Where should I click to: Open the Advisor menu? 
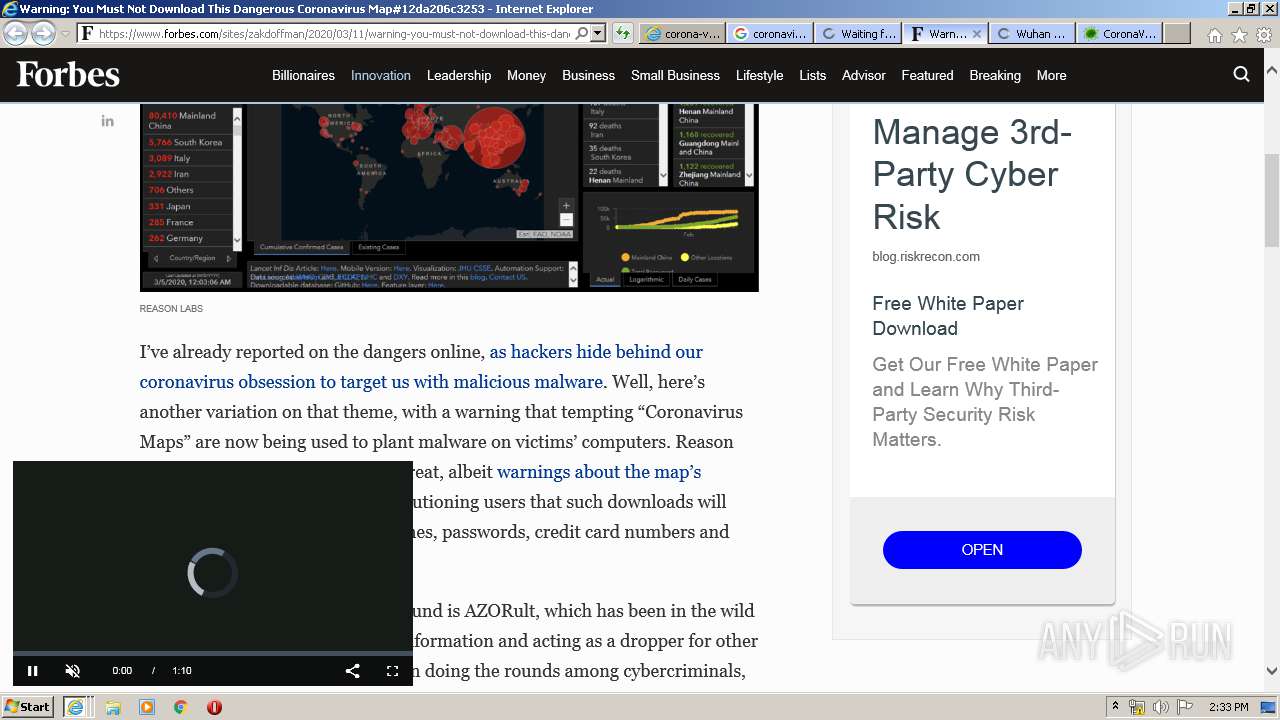click(864, 75)
